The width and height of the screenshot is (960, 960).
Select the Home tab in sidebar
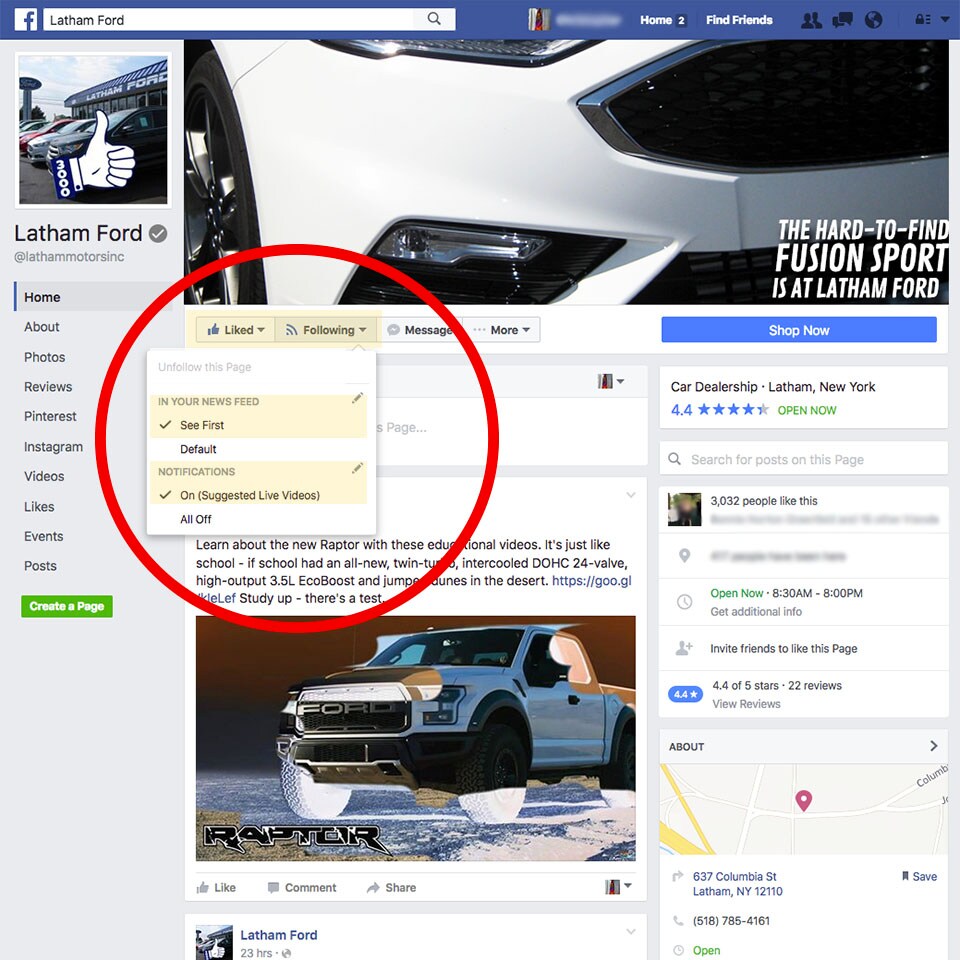click(94, 297)
